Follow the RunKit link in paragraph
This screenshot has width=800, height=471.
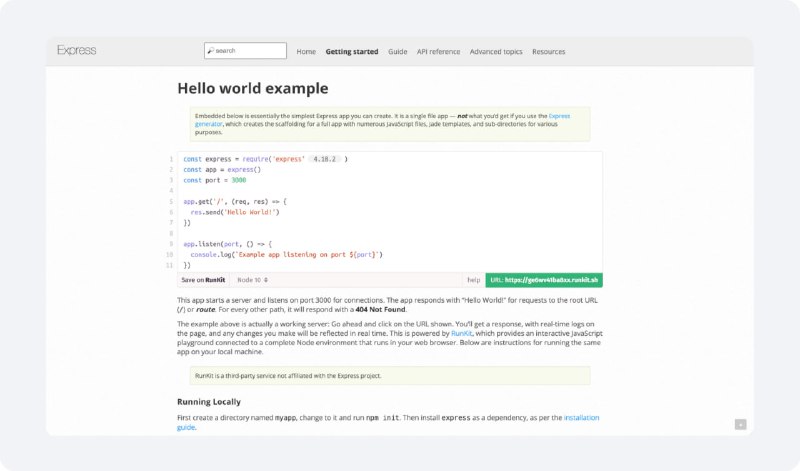(462, 333)
